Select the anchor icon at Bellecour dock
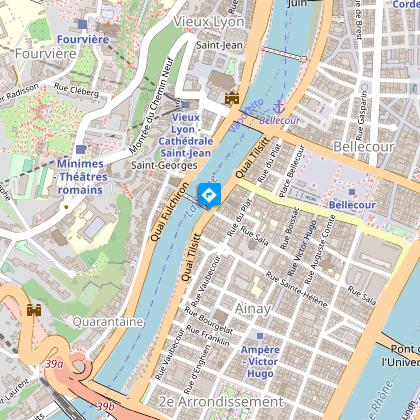Viewport: 420px width, 420px height. pyautogui.click(x=279, y=108)
